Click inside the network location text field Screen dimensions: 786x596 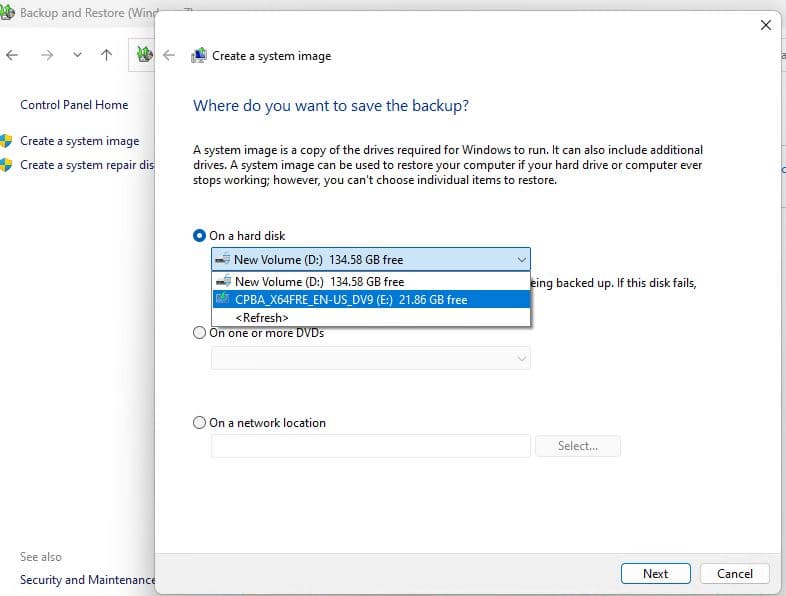pos(370,446)
